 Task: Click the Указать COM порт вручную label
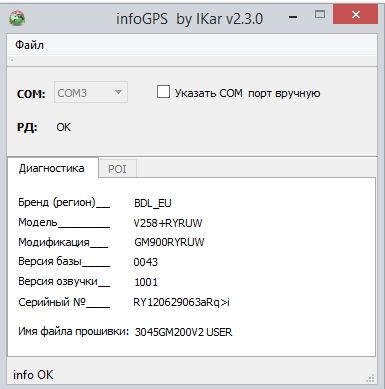(247, 93)
